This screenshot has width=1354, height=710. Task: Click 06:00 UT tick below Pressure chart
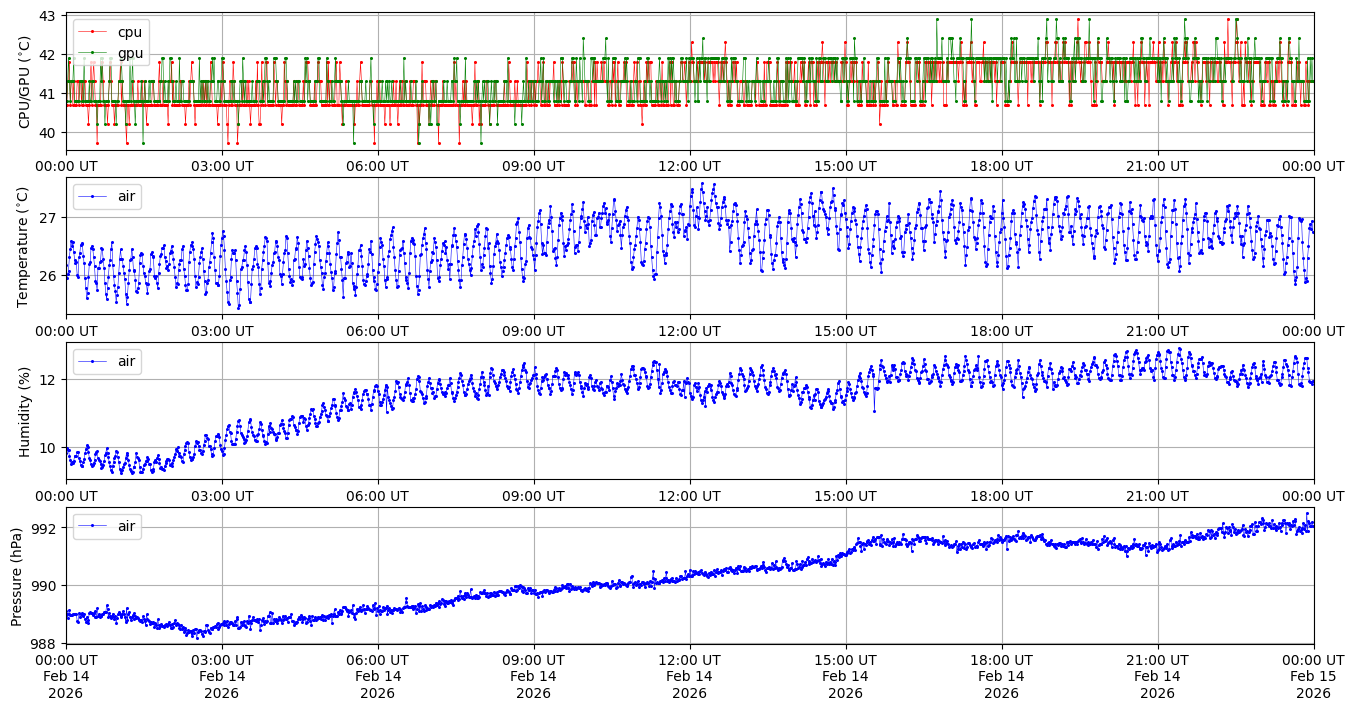pyautogui.click(x=377, y=660)
